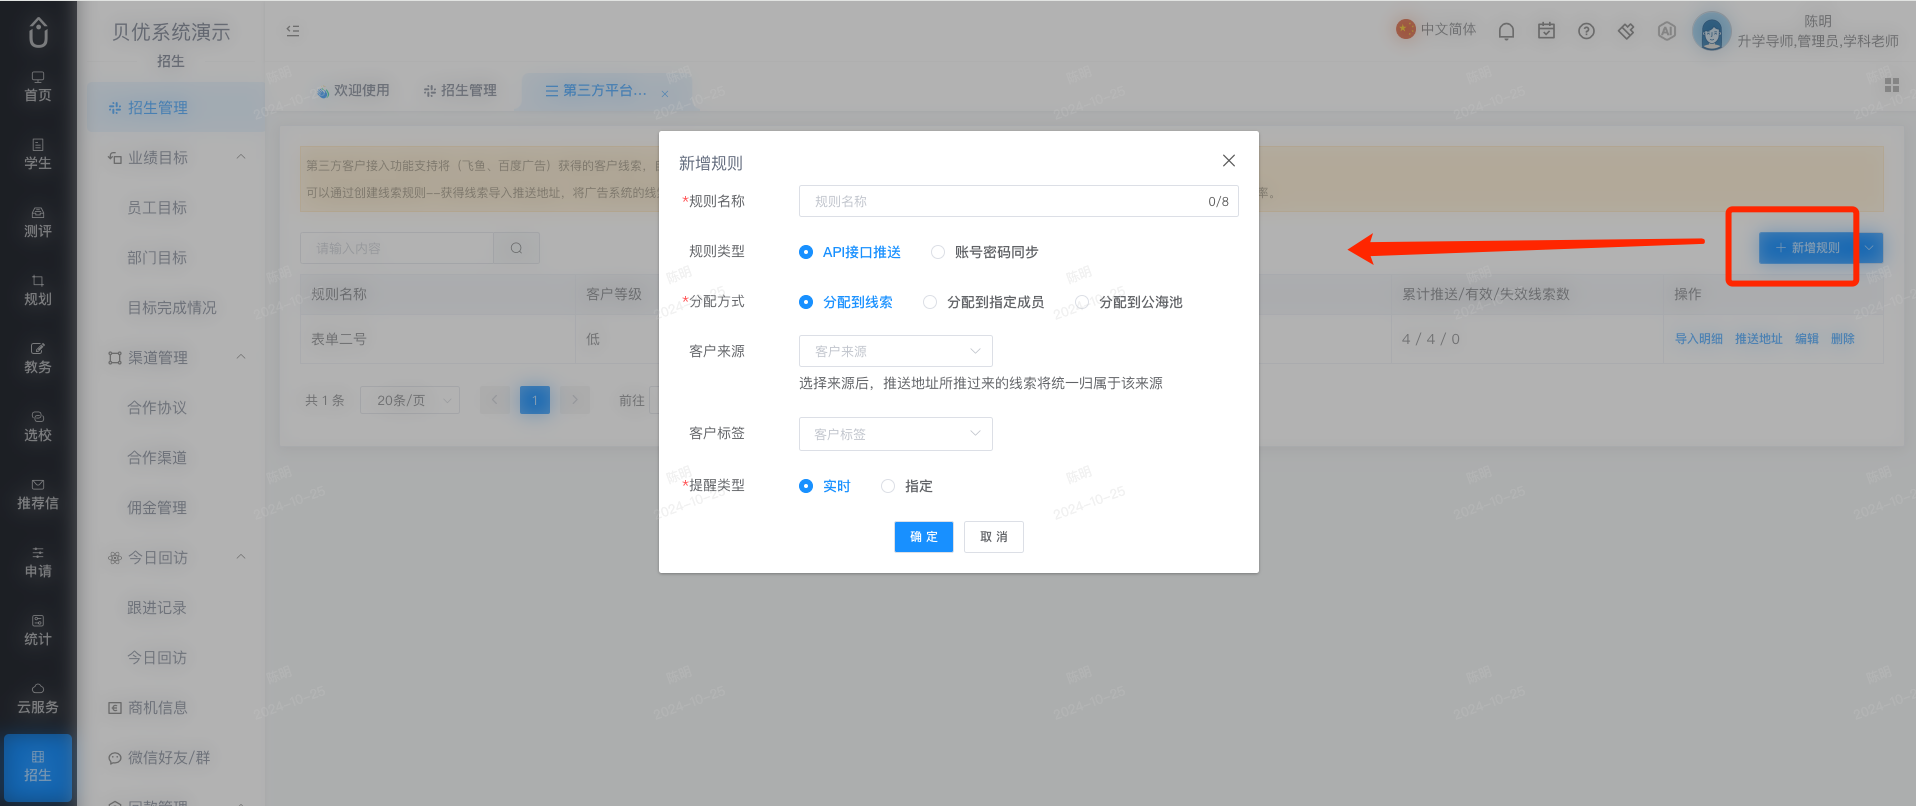Viewport: 1916px width, 806px height.
Task: Close the 新增规则 dialog
Action: [1228, 161]
